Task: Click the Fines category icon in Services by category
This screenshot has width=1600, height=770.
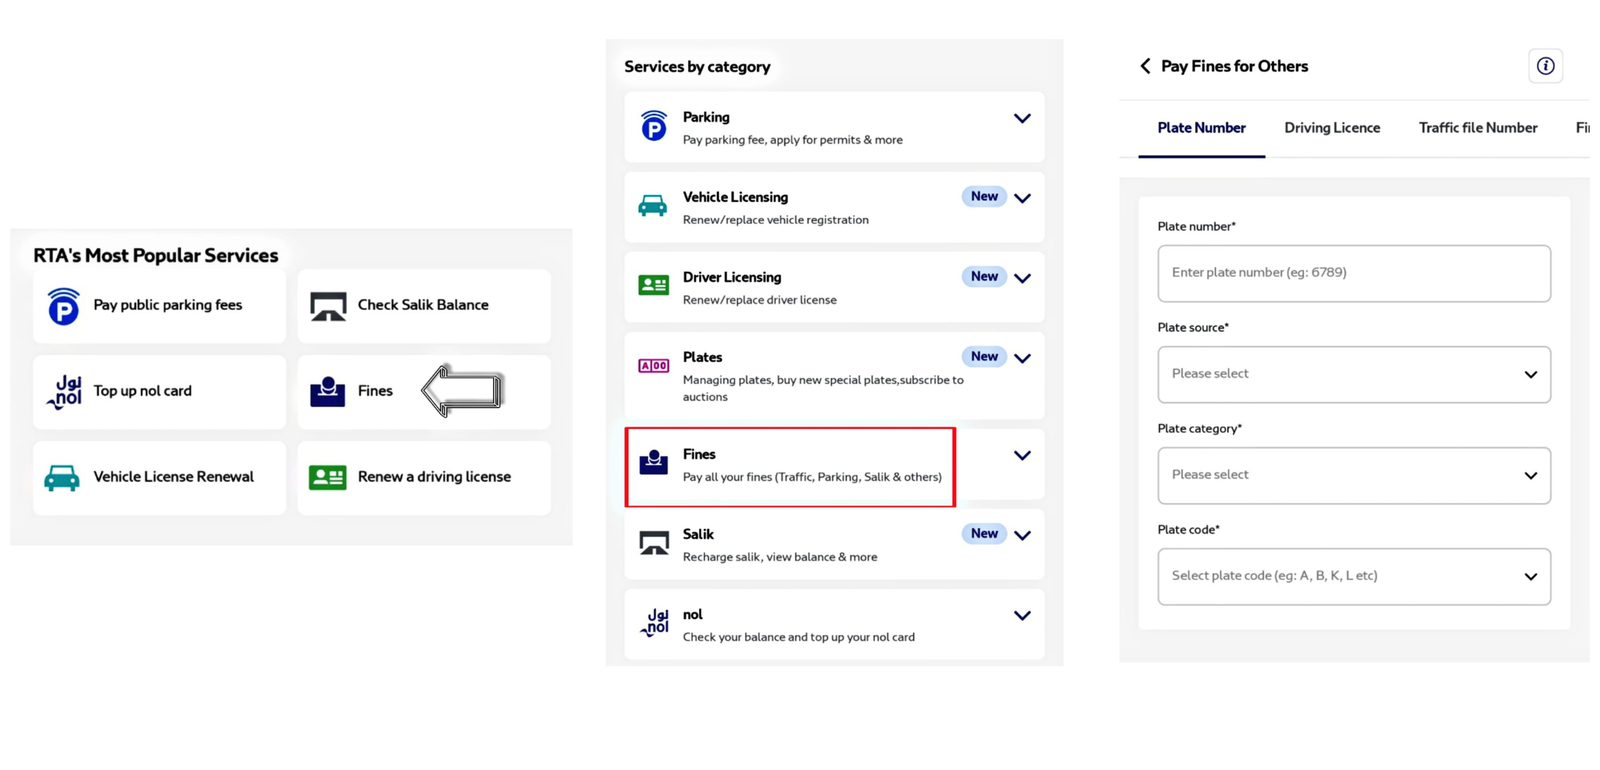Action: point(653,462)
